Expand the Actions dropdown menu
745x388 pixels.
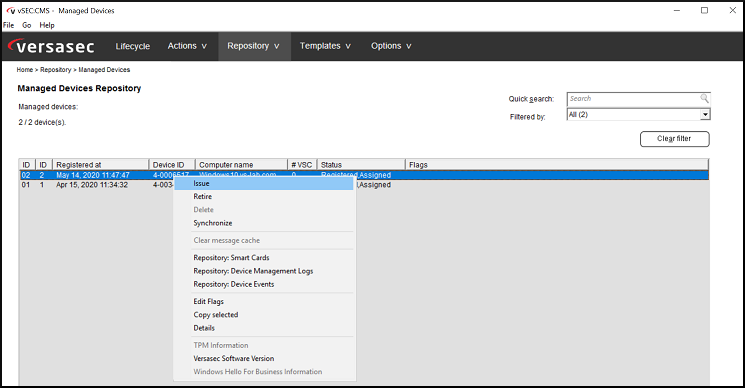click(187, 46)
